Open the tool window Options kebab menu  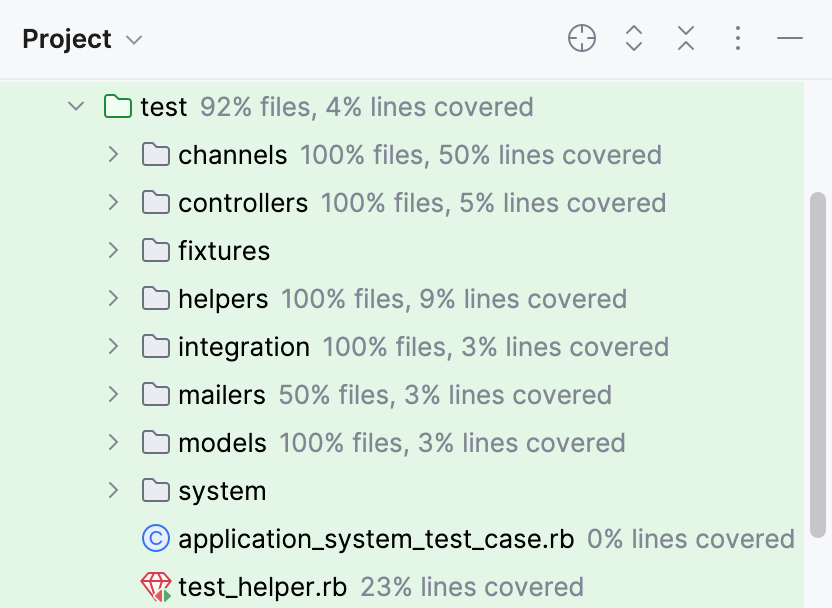click(x=737, y=38)
